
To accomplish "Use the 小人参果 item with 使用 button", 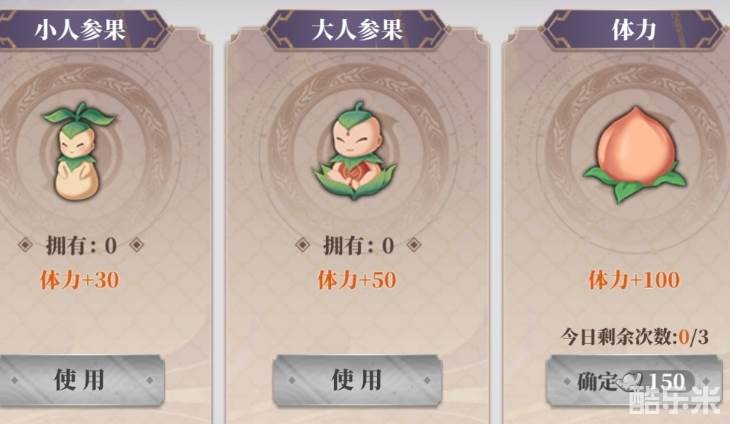I will pyautogui.click(x=81, y=379).
